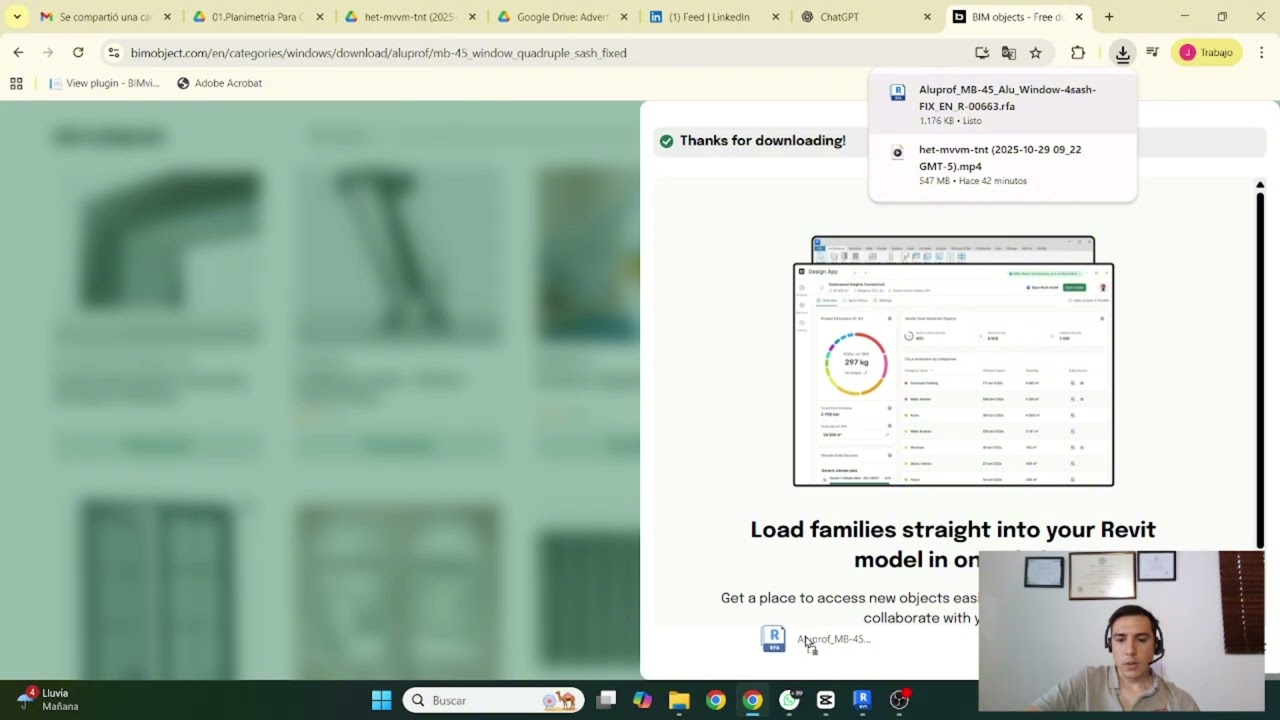This screenshot has width=1280, height=720.
Task: Go back to the previous page
Action: [18, 53]
